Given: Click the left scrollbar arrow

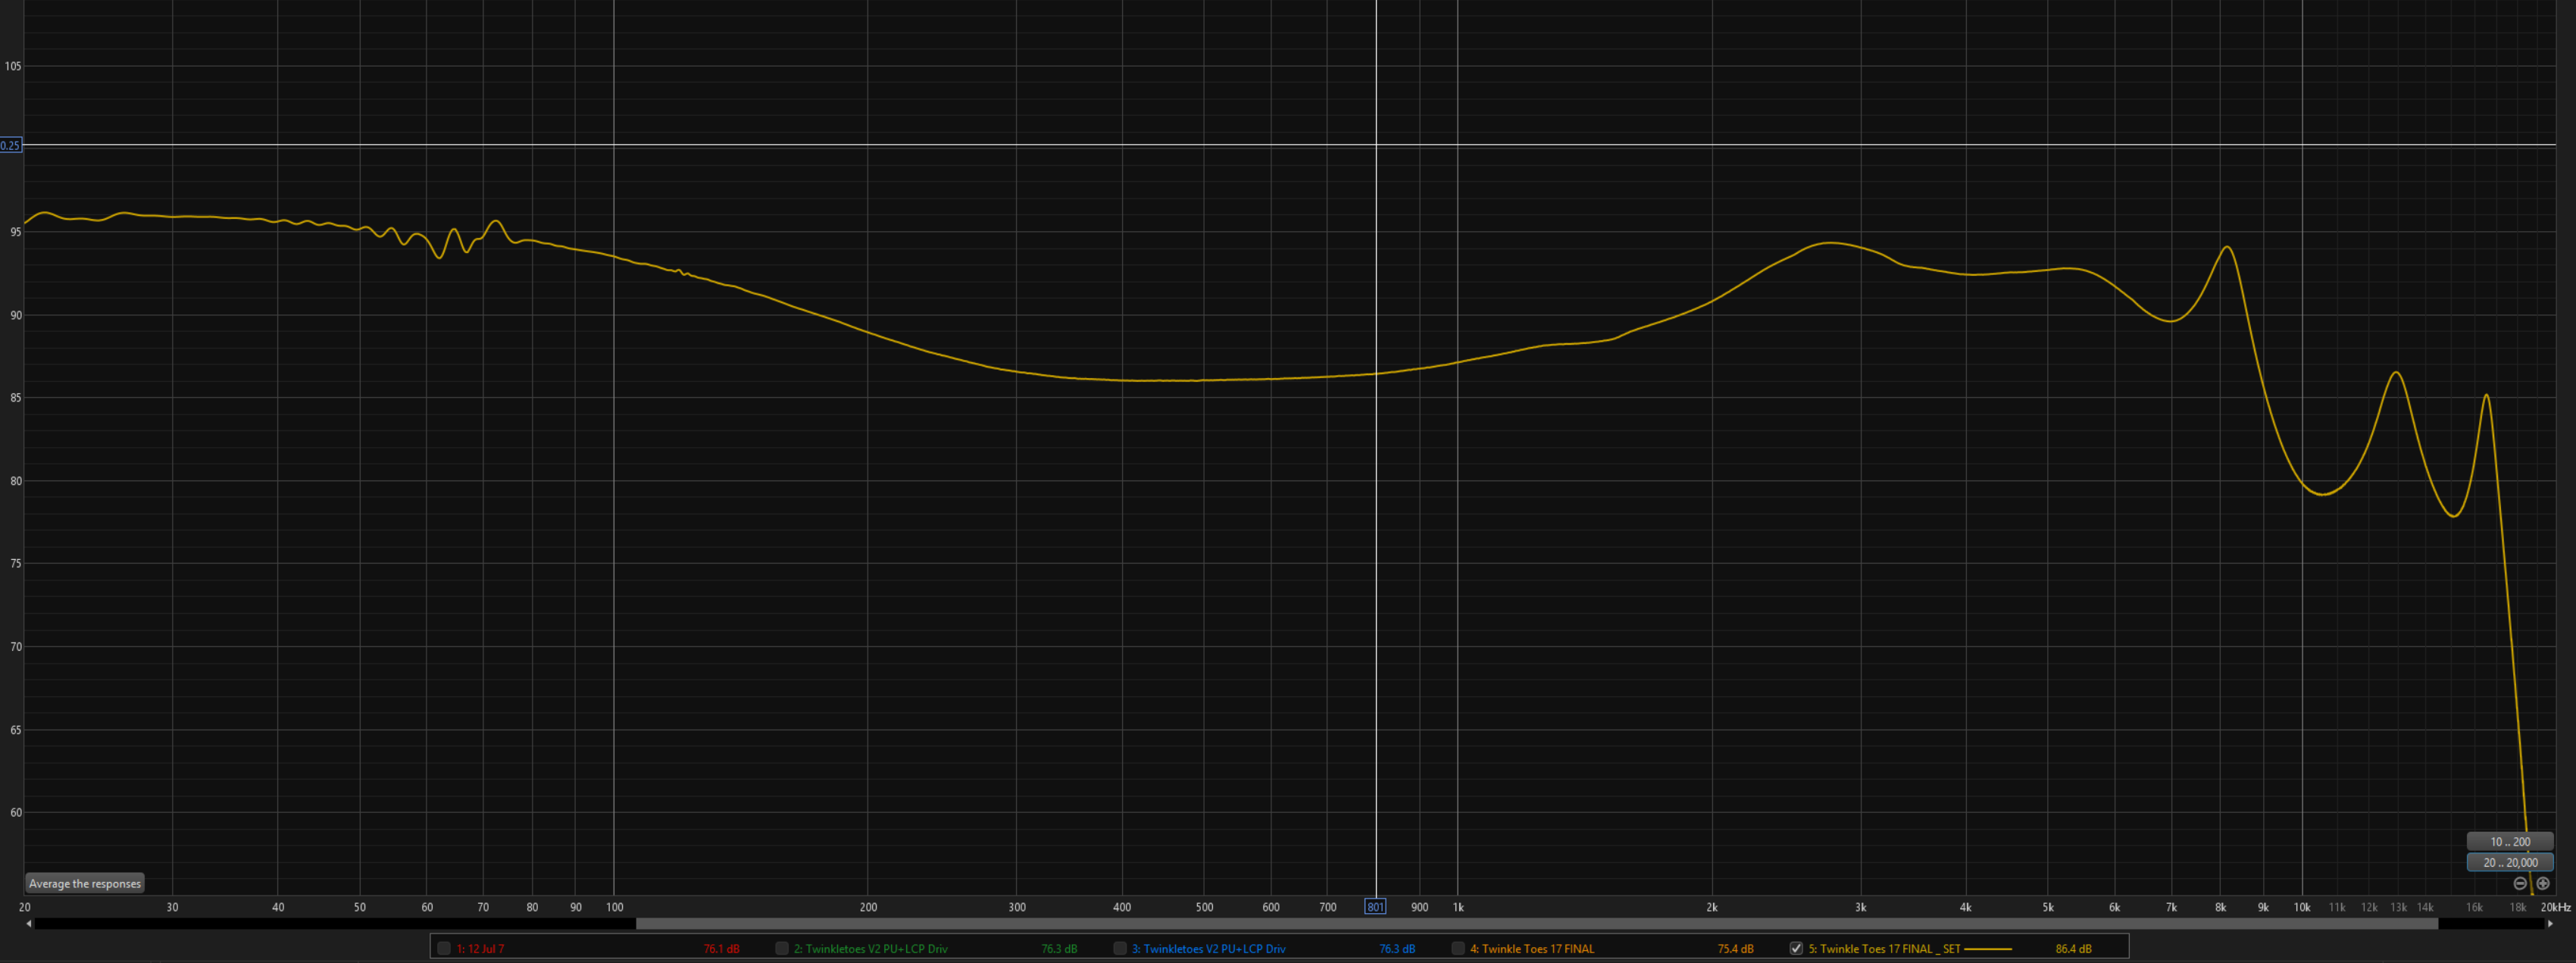Looking at the screenshot, I should pyautogui.click(x=28, y=924).
